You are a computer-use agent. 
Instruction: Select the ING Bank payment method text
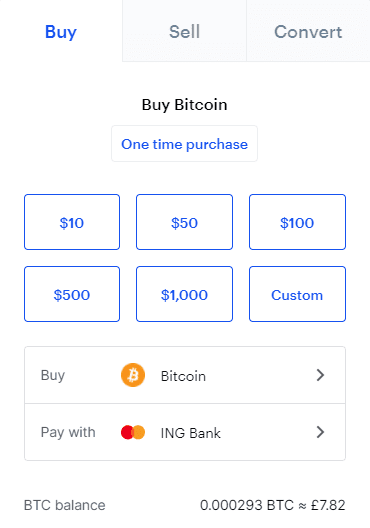click(191, 433)
